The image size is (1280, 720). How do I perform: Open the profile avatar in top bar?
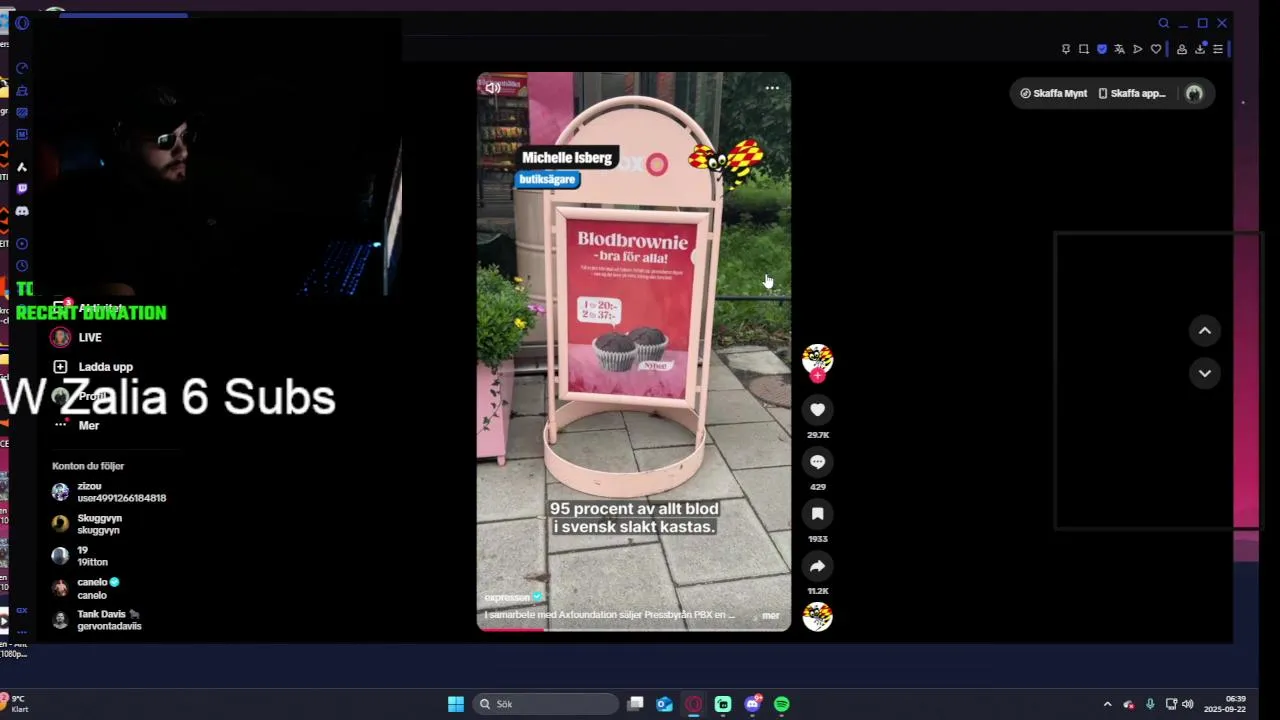click(1194, 93)
